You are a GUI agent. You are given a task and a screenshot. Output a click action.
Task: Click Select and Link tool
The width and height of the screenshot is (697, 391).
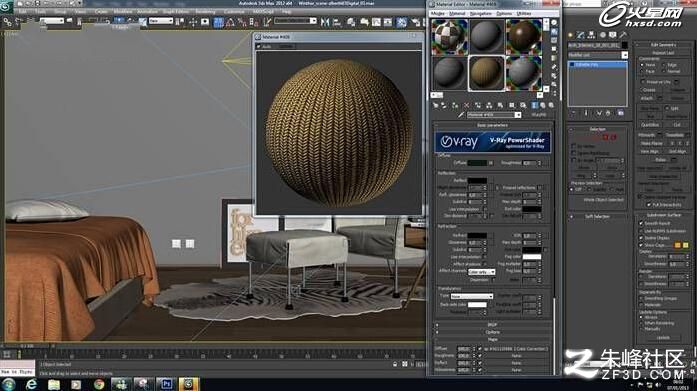pyautogui.click(x=8, y=21)
